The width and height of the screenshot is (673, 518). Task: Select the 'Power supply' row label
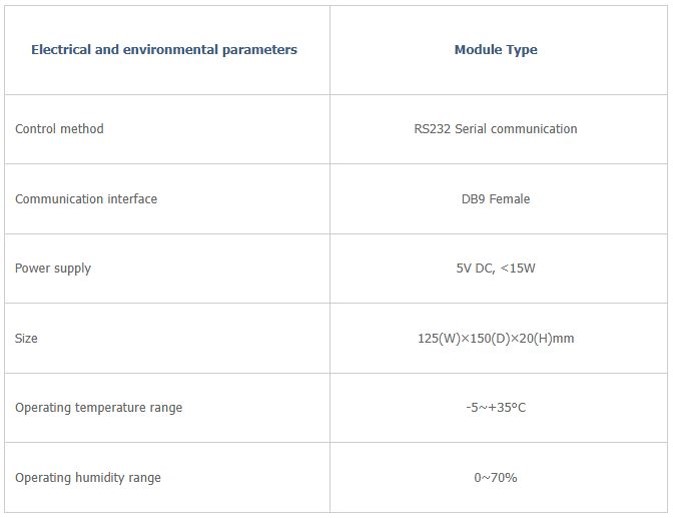coord(53,269)
